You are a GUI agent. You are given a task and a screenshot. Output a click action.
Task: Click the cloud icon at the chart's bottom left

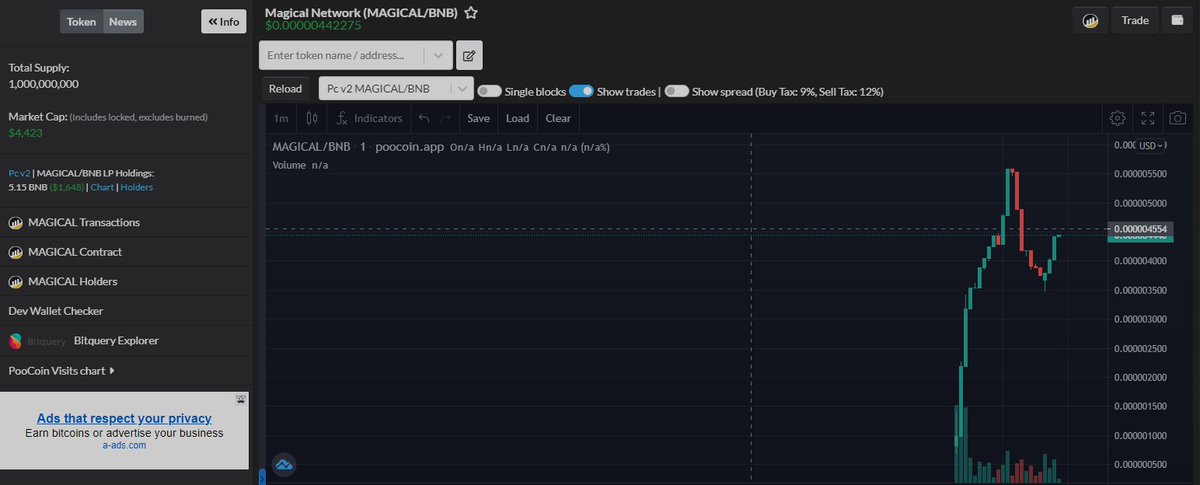point(284,464)
